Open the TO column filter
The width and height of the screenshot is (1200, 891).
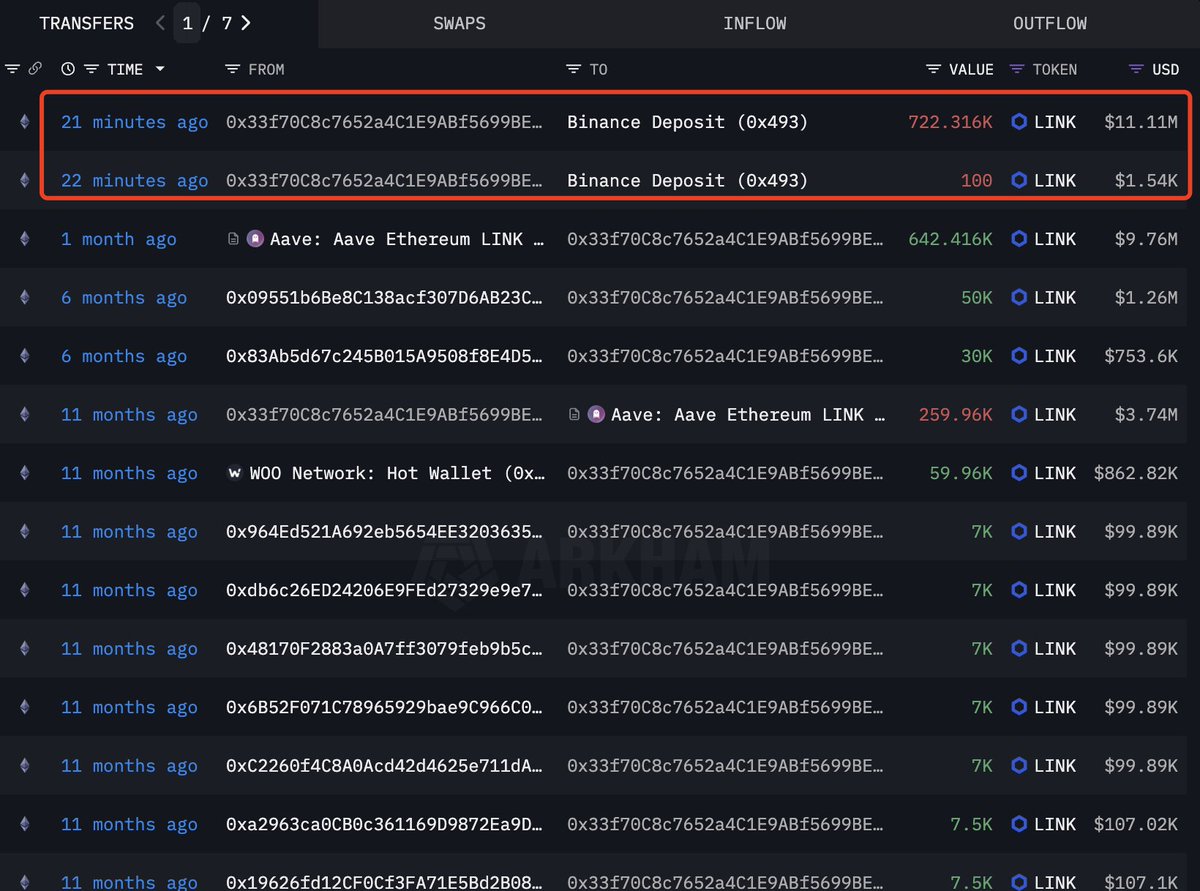[x=573, y=69]
